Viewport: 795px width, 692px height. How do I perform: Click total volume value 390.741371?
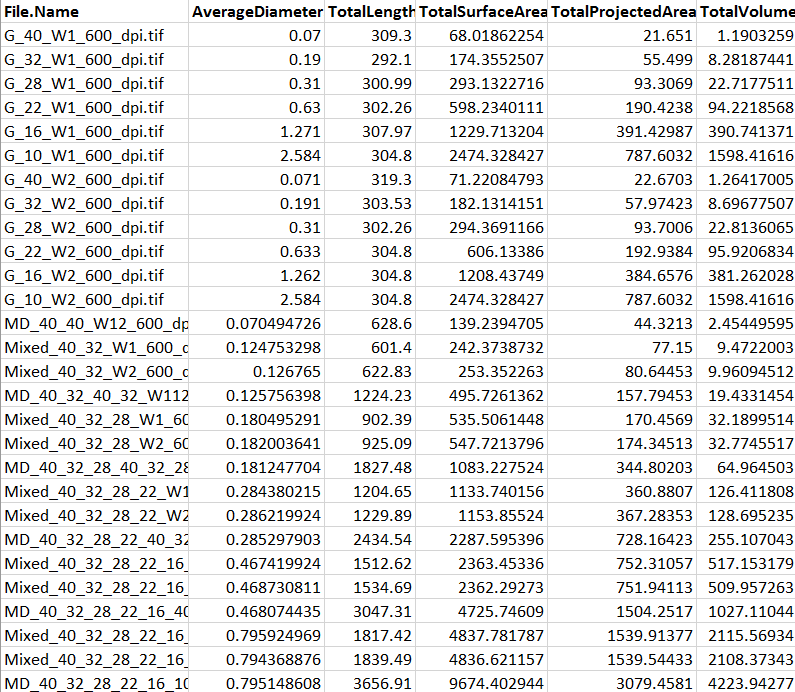coord(746,131)
